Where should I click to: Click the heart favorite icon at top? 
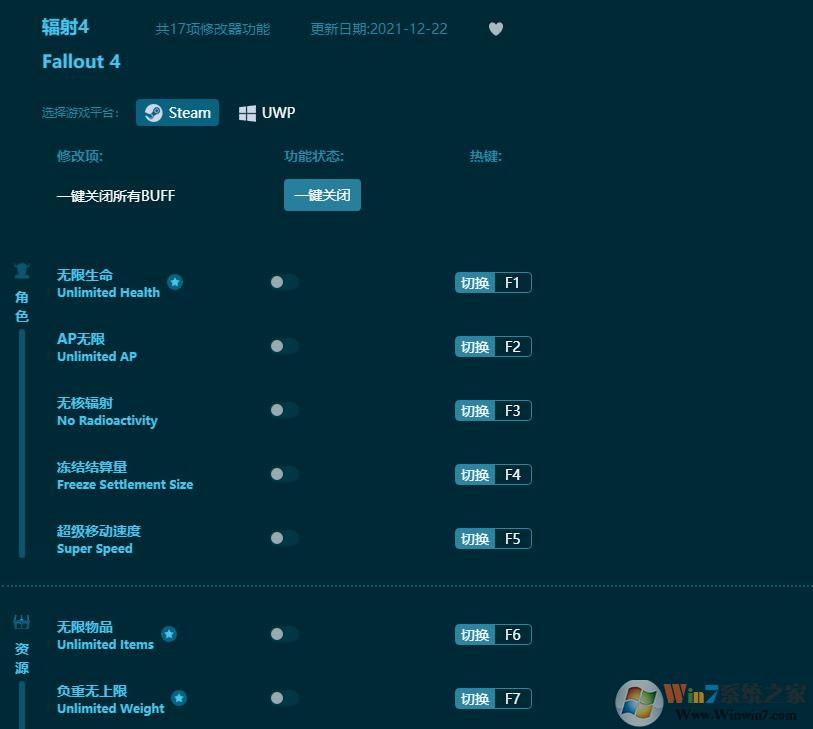(x=496, y=29)
